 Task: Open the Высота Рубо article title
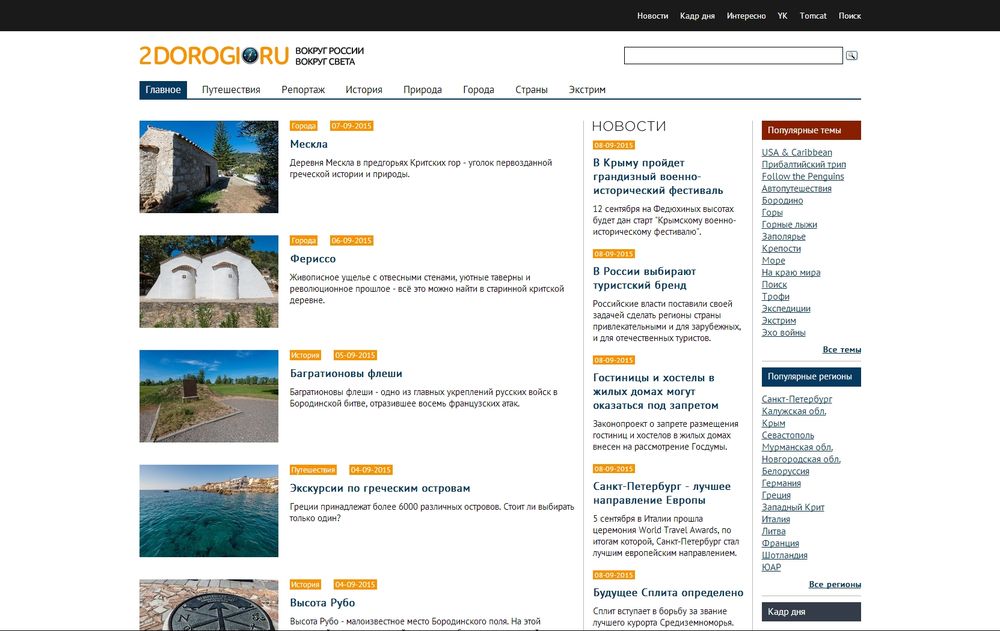tap(322, 603)
